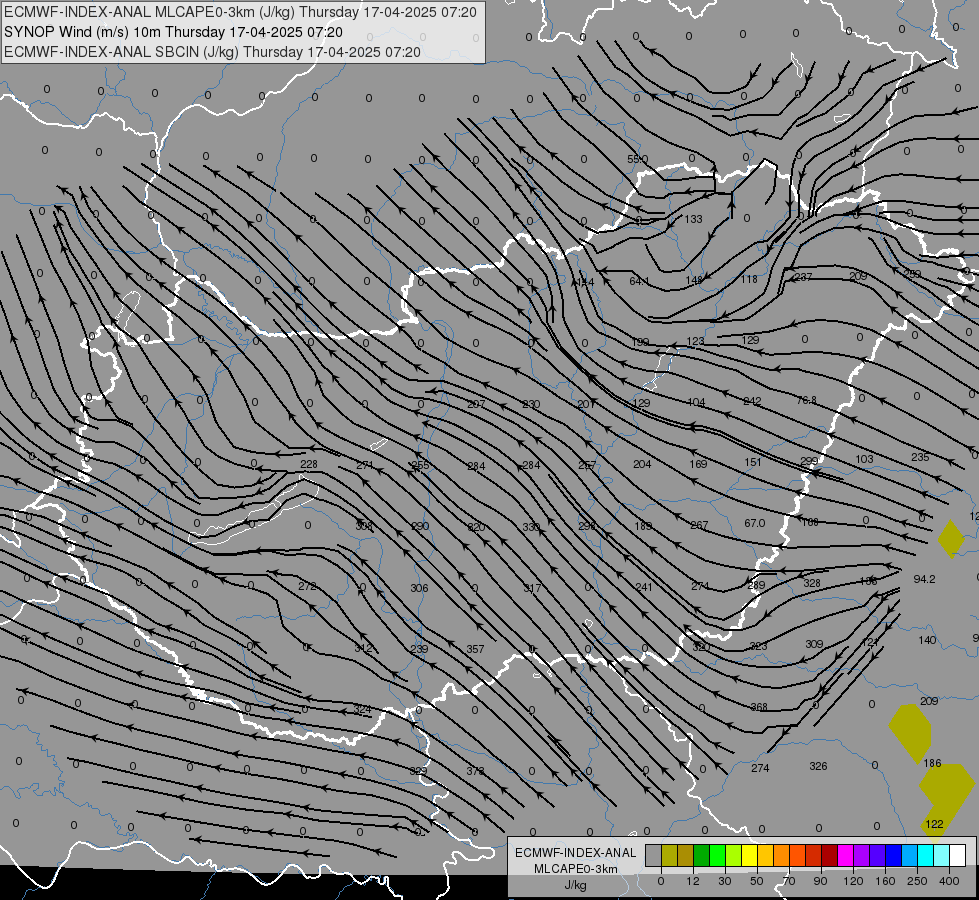Screen dimensions: 979x900
Task: Click the map value 76.8
Action: (x=806, y=400)
